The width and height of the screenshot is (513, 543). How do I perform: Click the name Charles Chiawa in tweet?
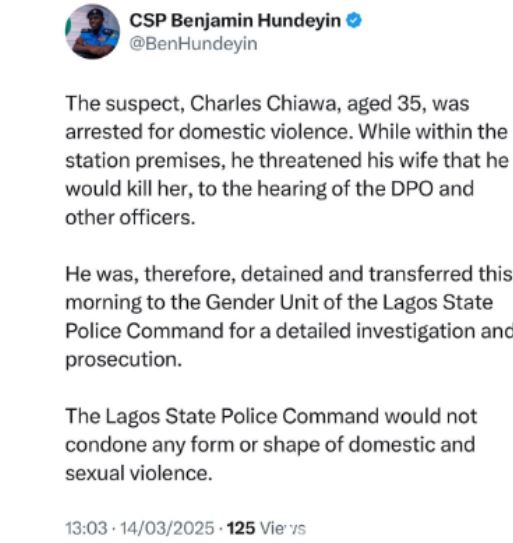[263, 104]
